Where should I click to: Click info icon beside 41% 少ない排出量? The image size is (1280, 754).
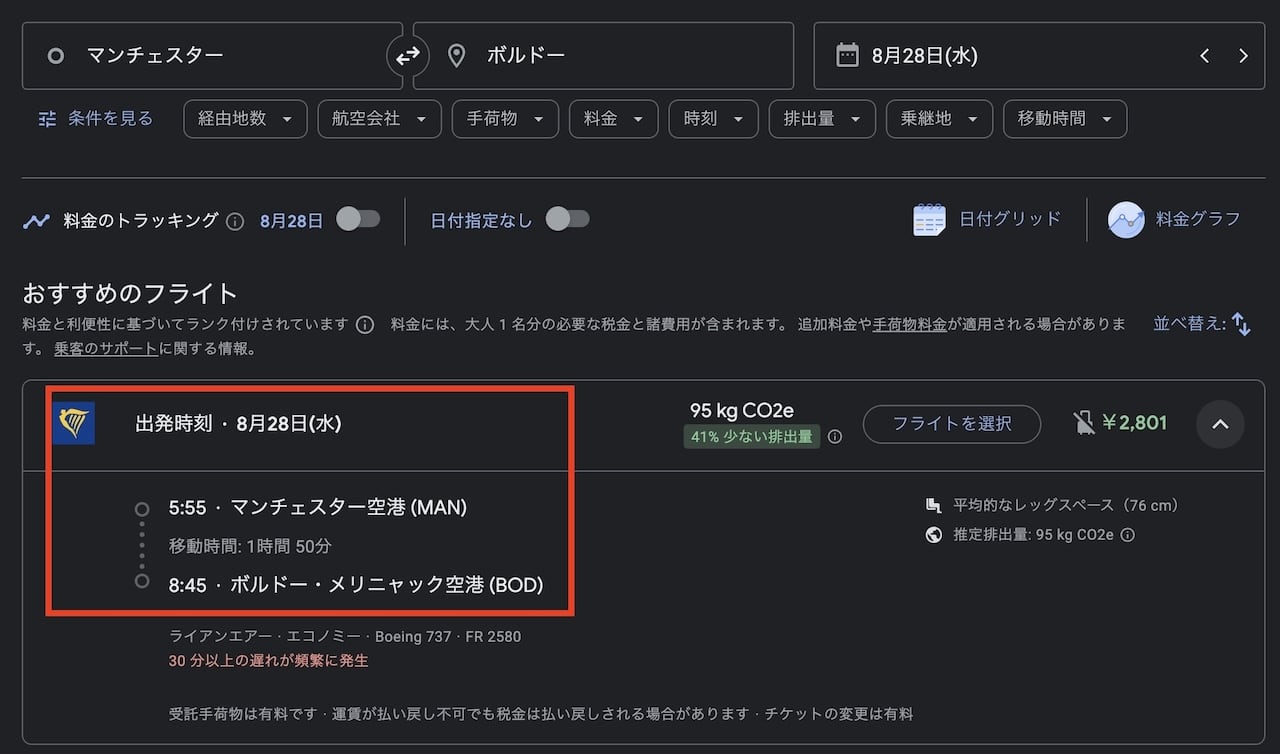click(835, 437)
